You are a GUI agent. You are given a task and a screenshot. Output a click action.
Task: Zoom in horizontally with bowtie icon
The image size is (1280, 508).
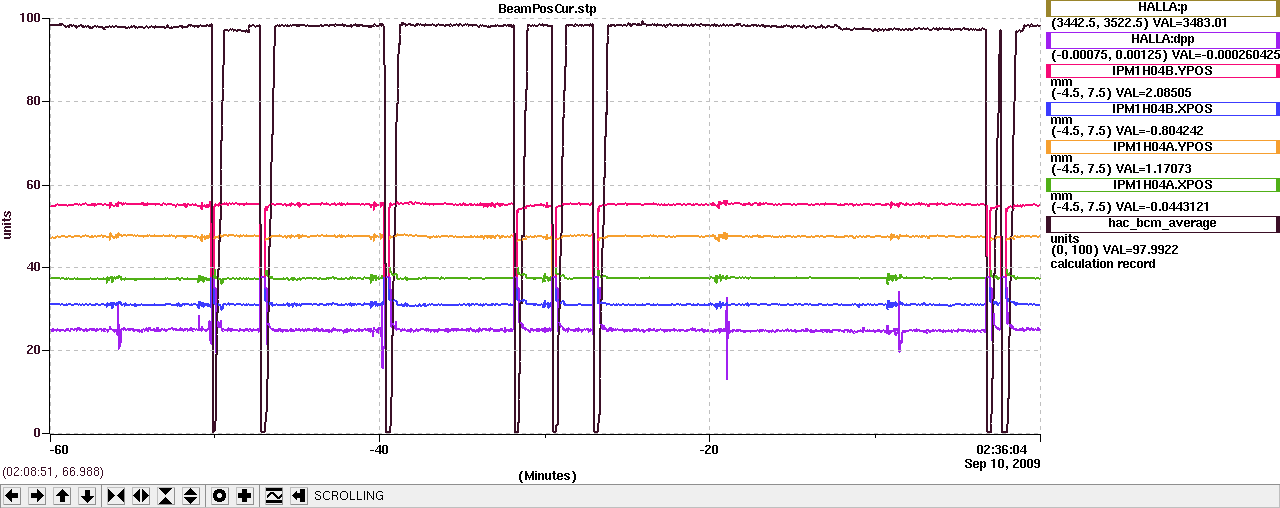116,496
